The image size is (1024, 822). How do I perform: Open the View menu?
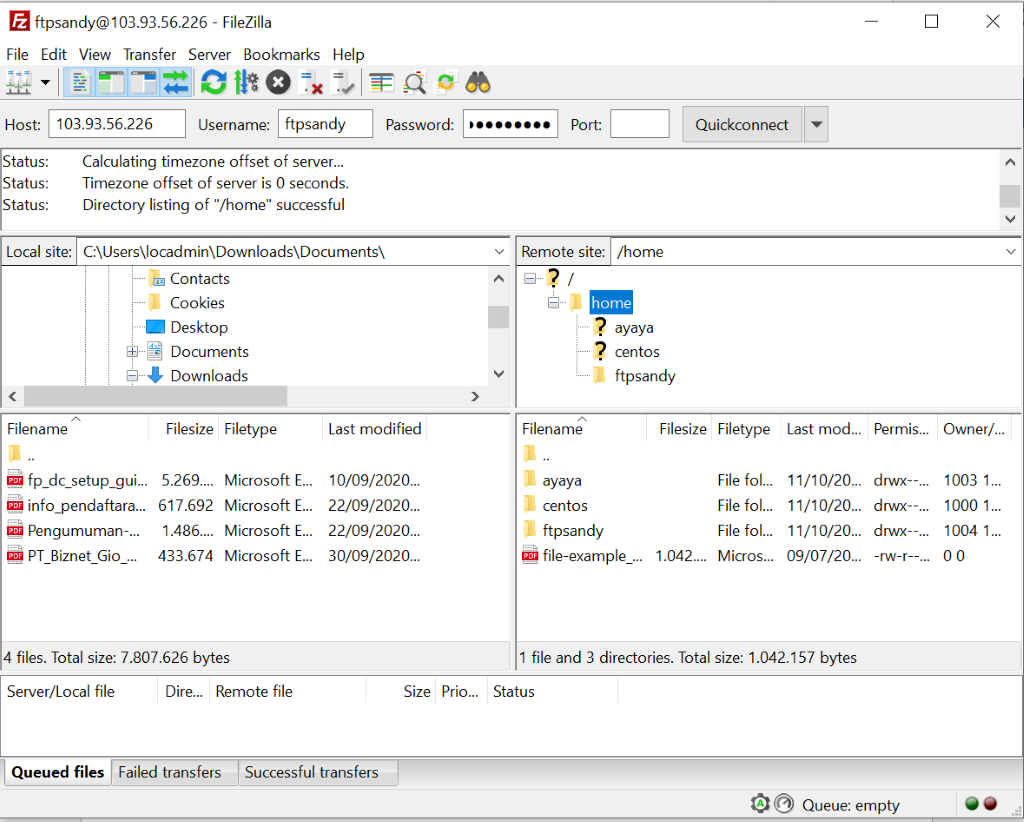point(95,54)
